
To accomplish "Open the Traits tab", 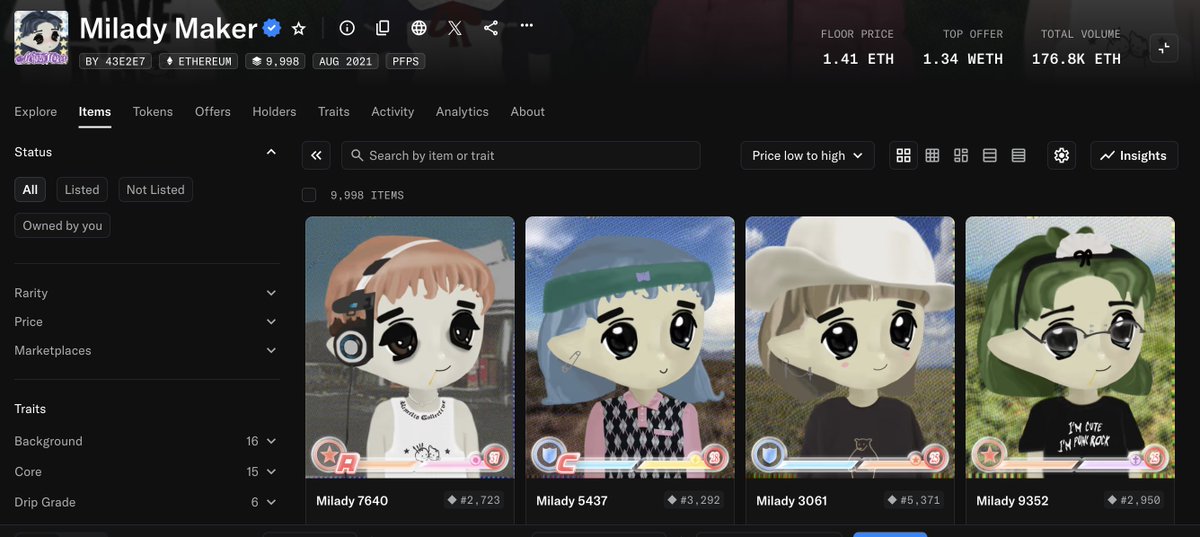I will coord(334,111).
